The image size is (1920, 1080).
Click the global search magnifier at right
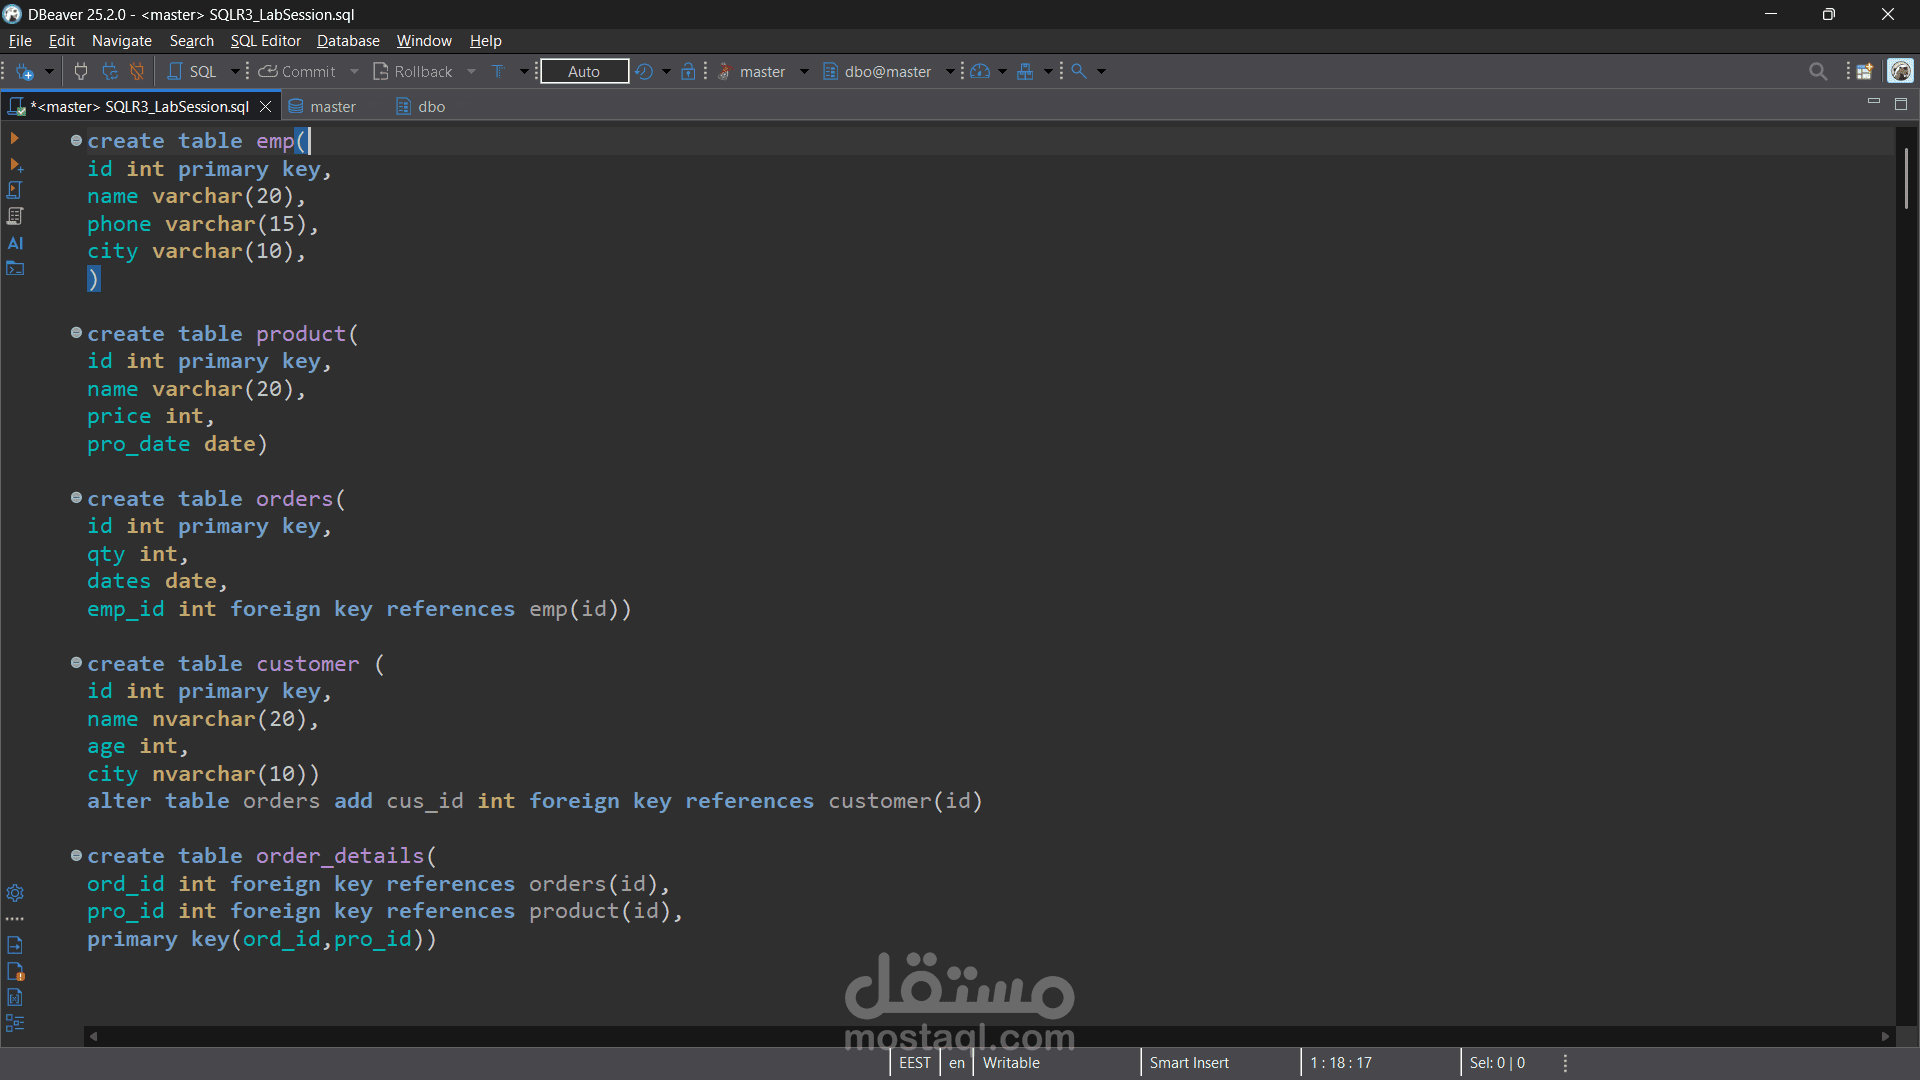[1818, 72]
